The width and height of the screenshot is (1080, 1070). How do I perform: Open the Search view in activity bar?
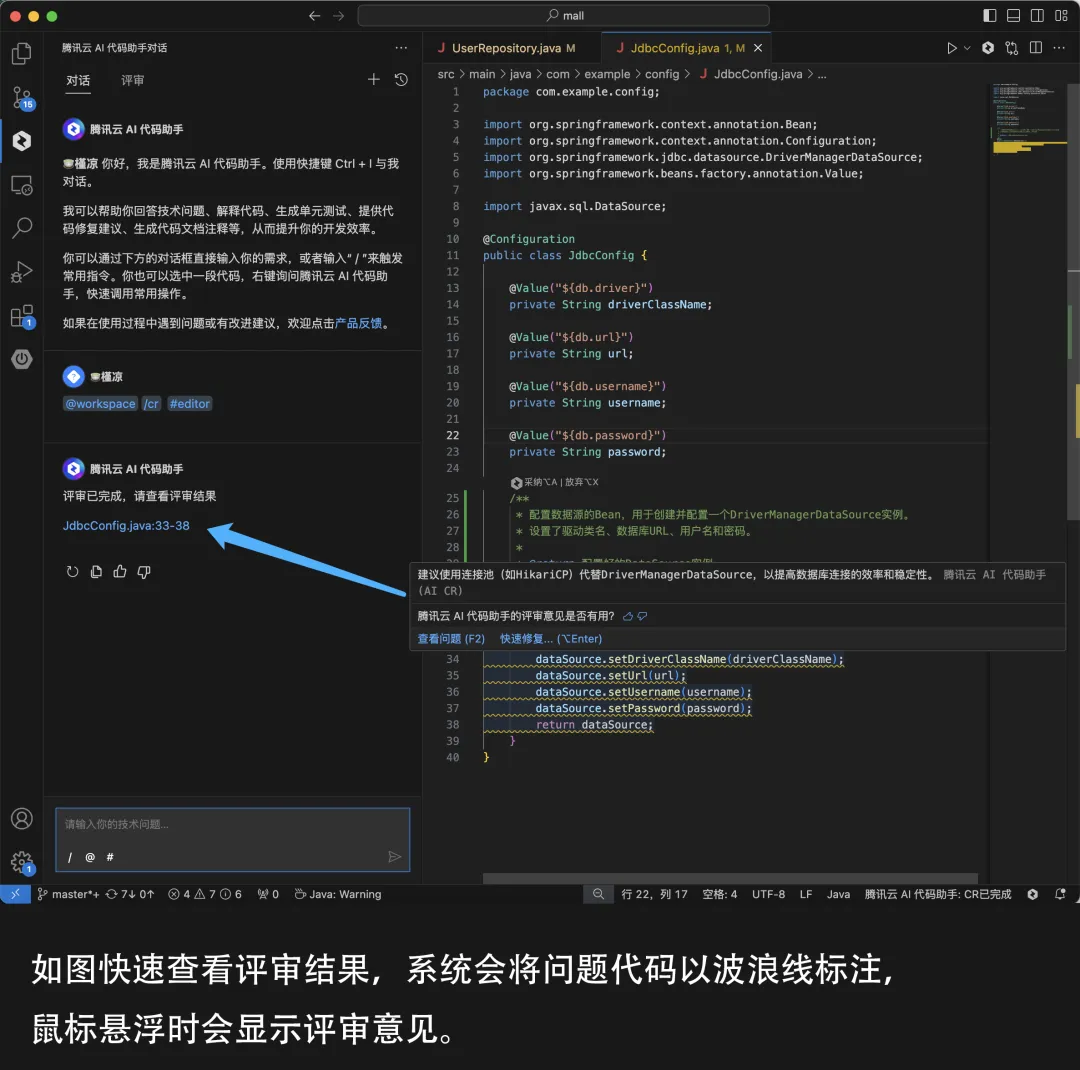(x=21, y=228)
